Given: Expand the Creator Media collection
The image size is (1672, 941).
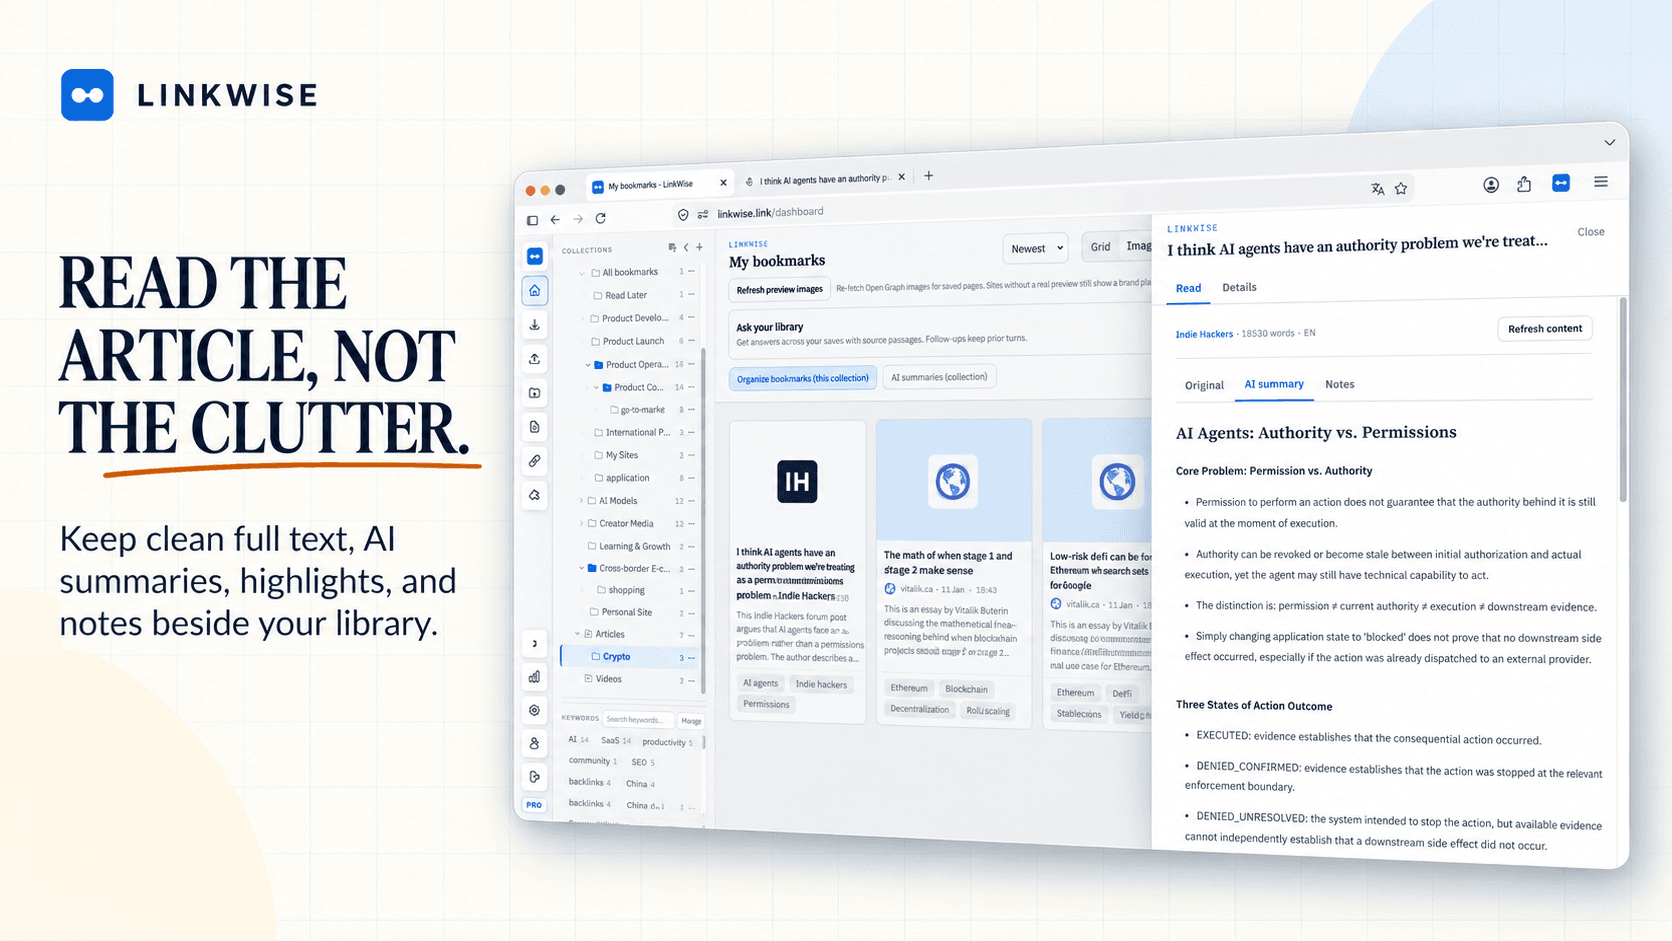Looking at the screenshot, I should pyautogui.click(x=581, y=523).
